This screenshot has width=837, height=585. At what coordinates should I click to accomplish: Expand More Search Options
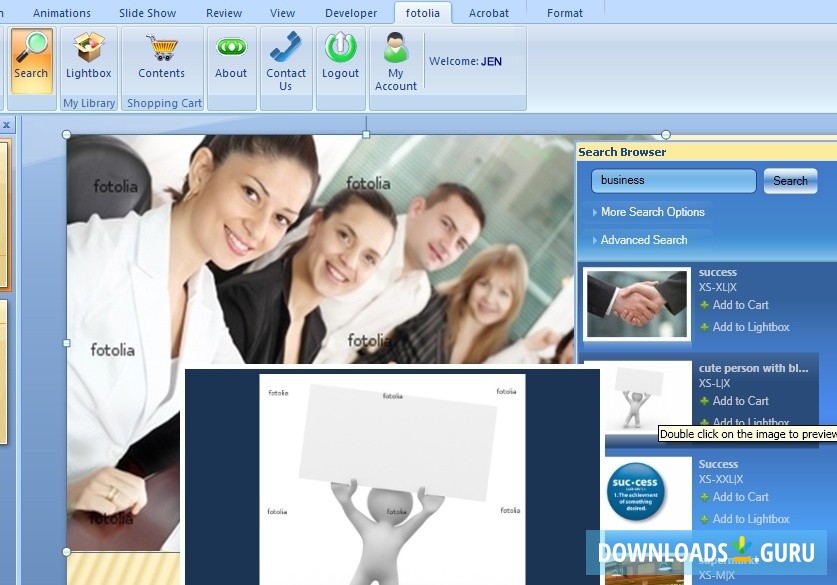(651, 212)
